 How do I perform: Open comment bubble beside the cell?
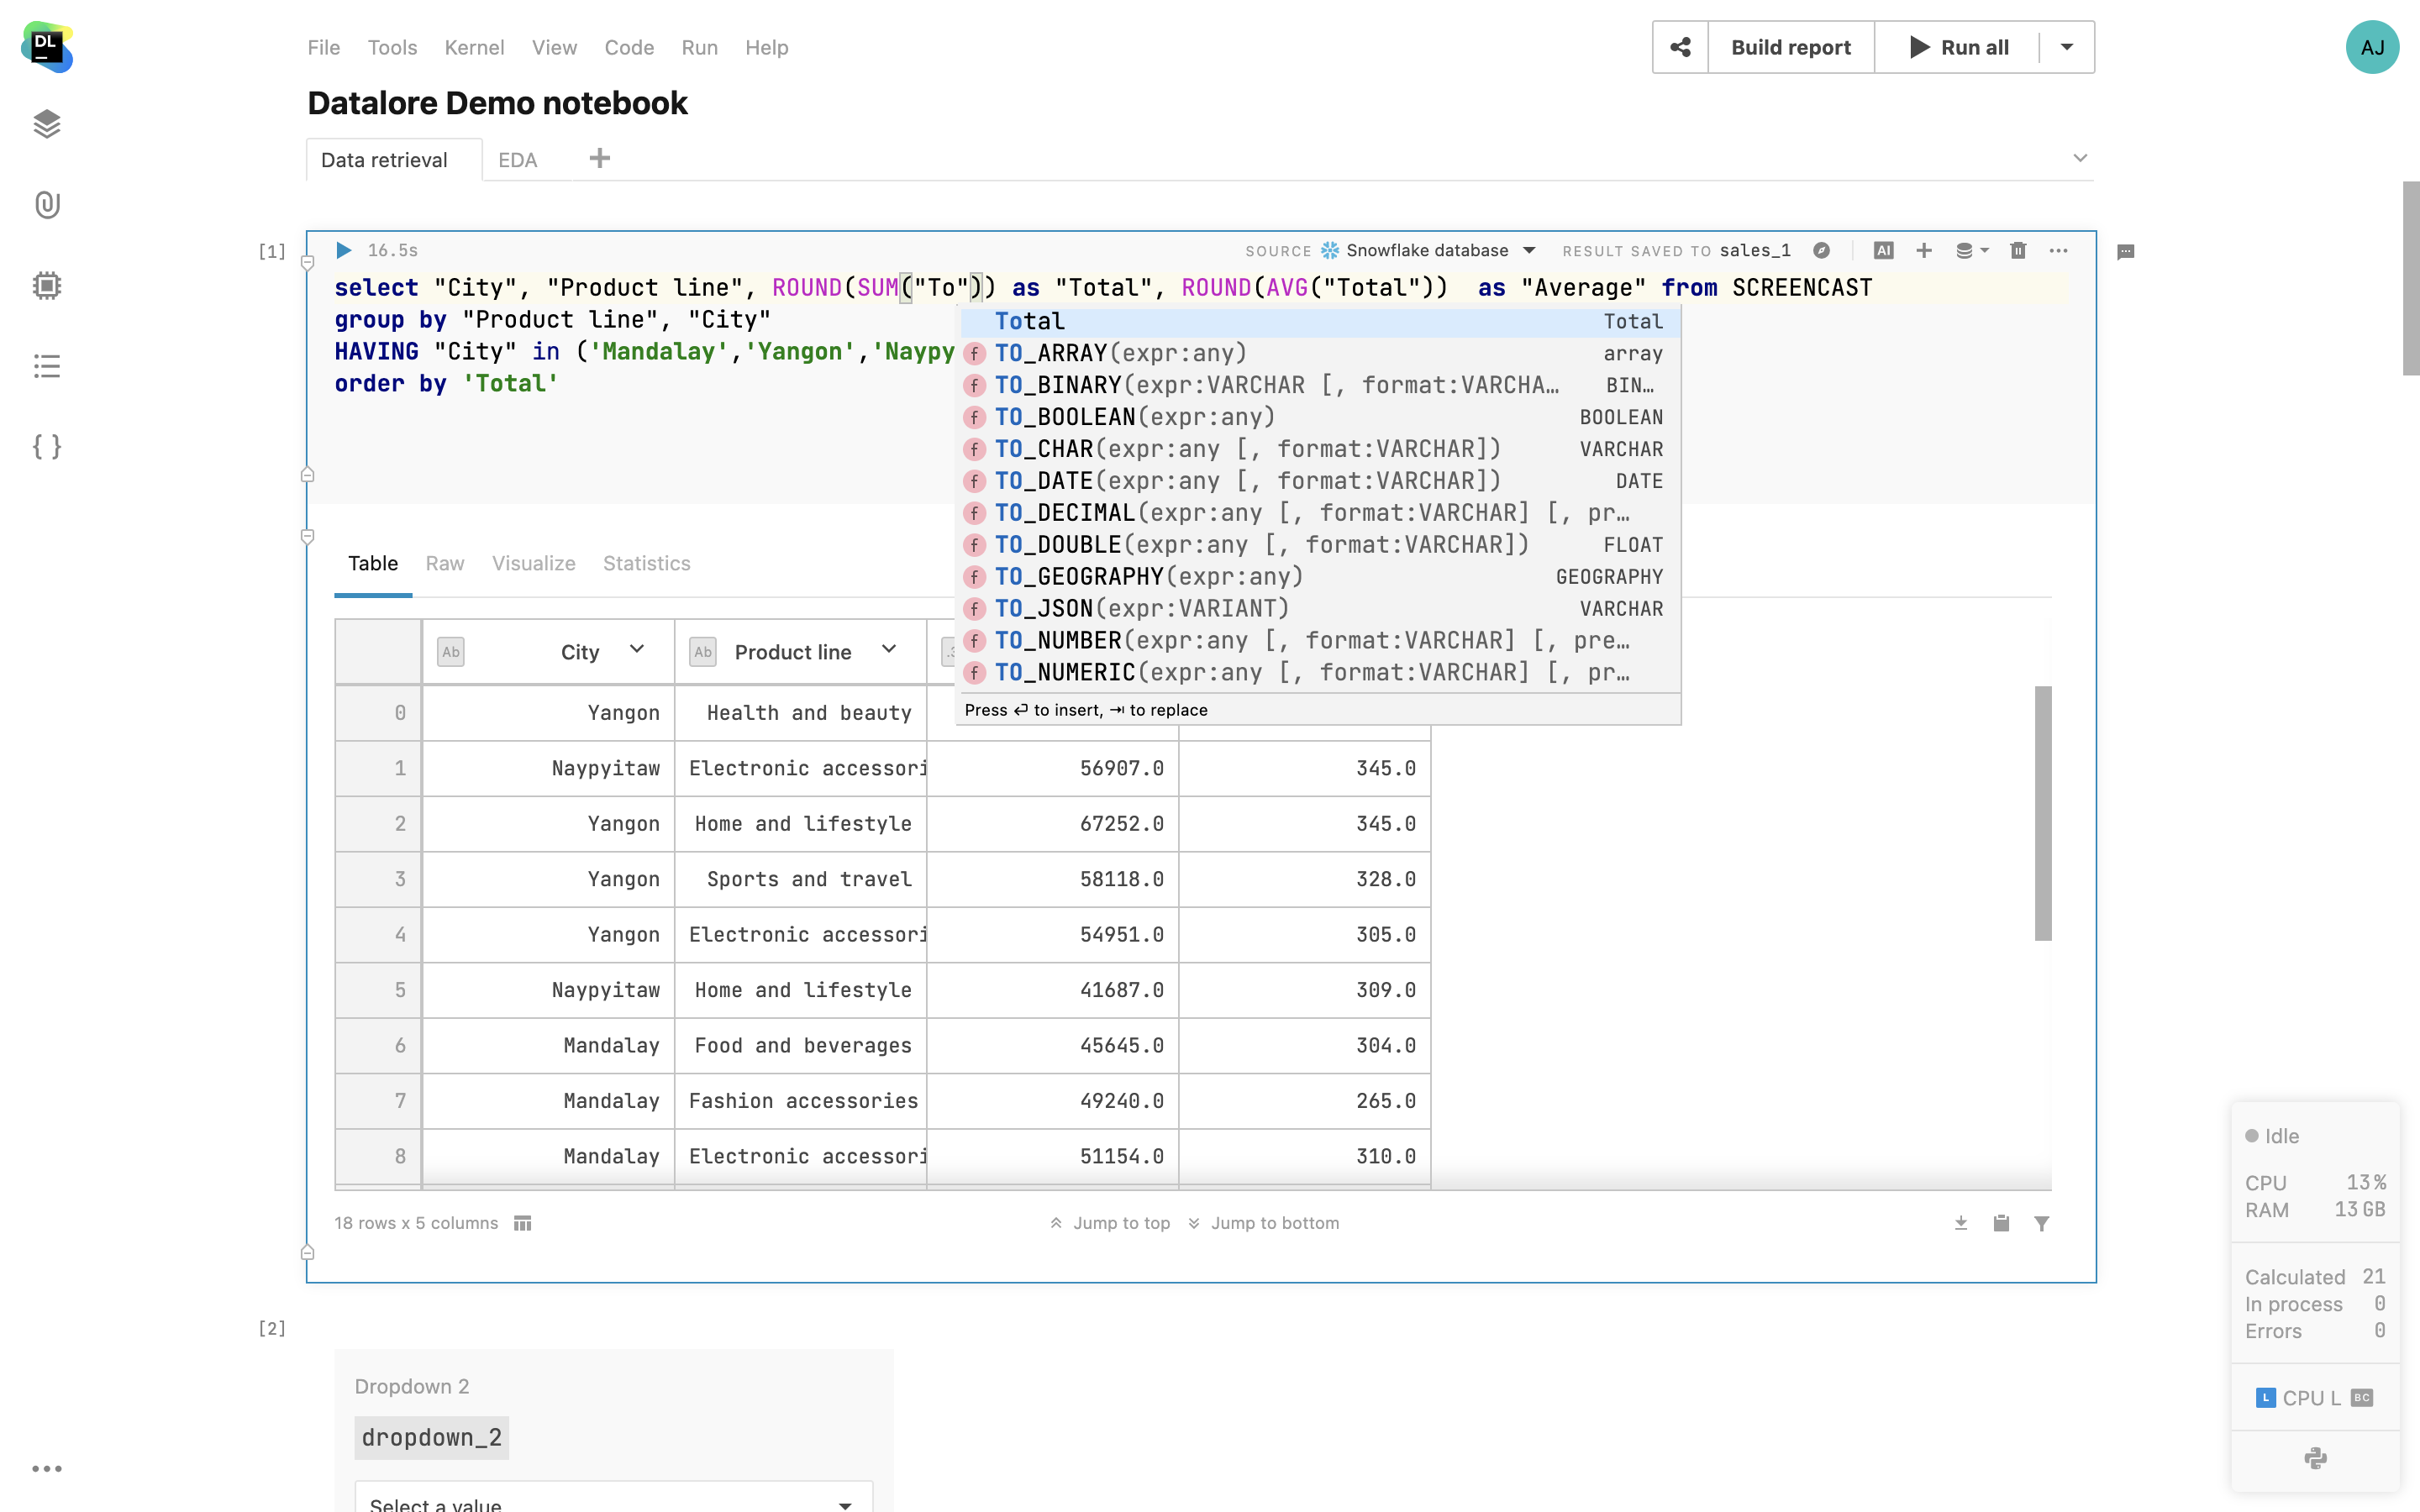click(x=2126, y=252)
